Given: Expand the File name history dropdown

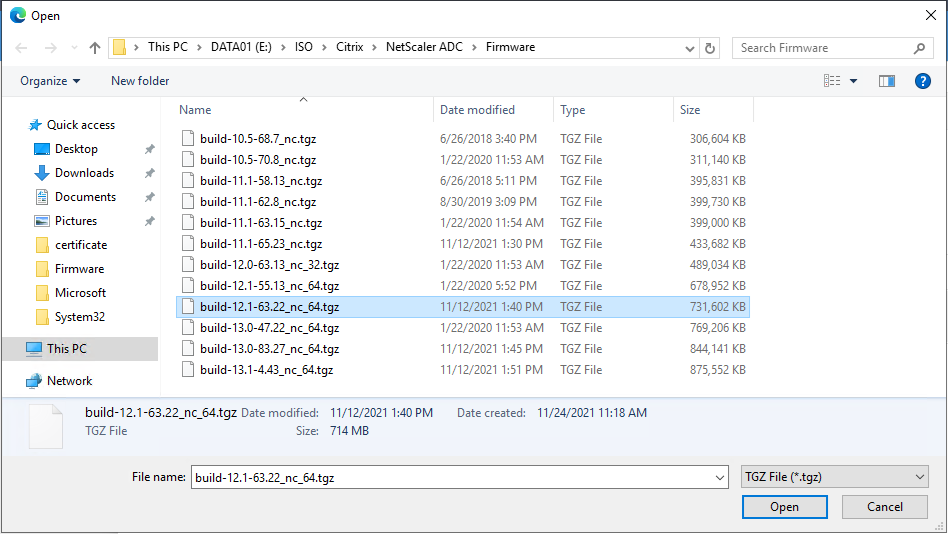Looking at the screenshot, I should coord(720,478).
